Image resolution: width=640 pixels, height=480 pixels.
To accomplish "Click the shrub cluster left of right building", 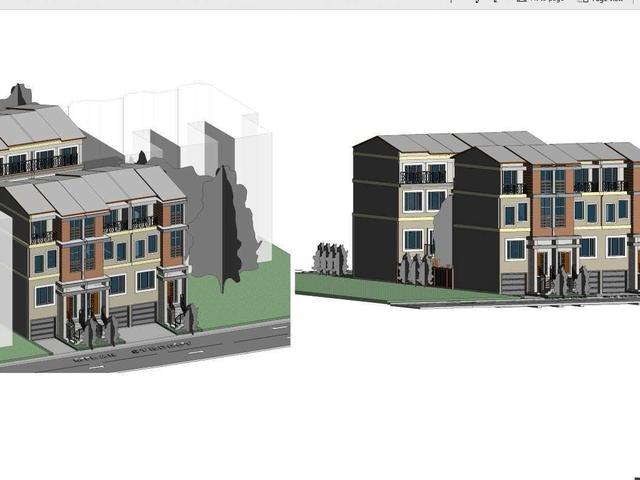I will (329, 258).
